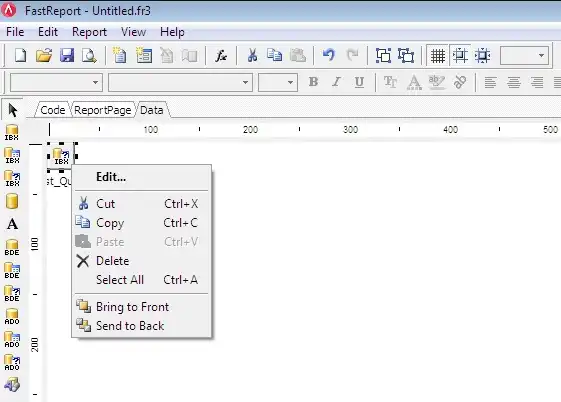The image size is (561, 402).
Task: Open the font name dropdown
Action: 180,82
